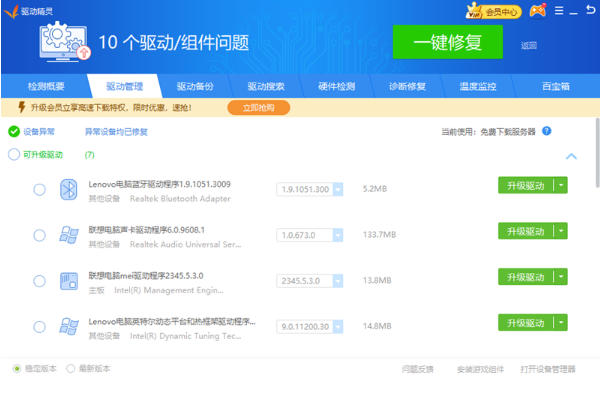The width and height of the screenshot is (600, 393).
Task: Click the 驱动精灵 logo icon
Action: (x=11, y=11)
